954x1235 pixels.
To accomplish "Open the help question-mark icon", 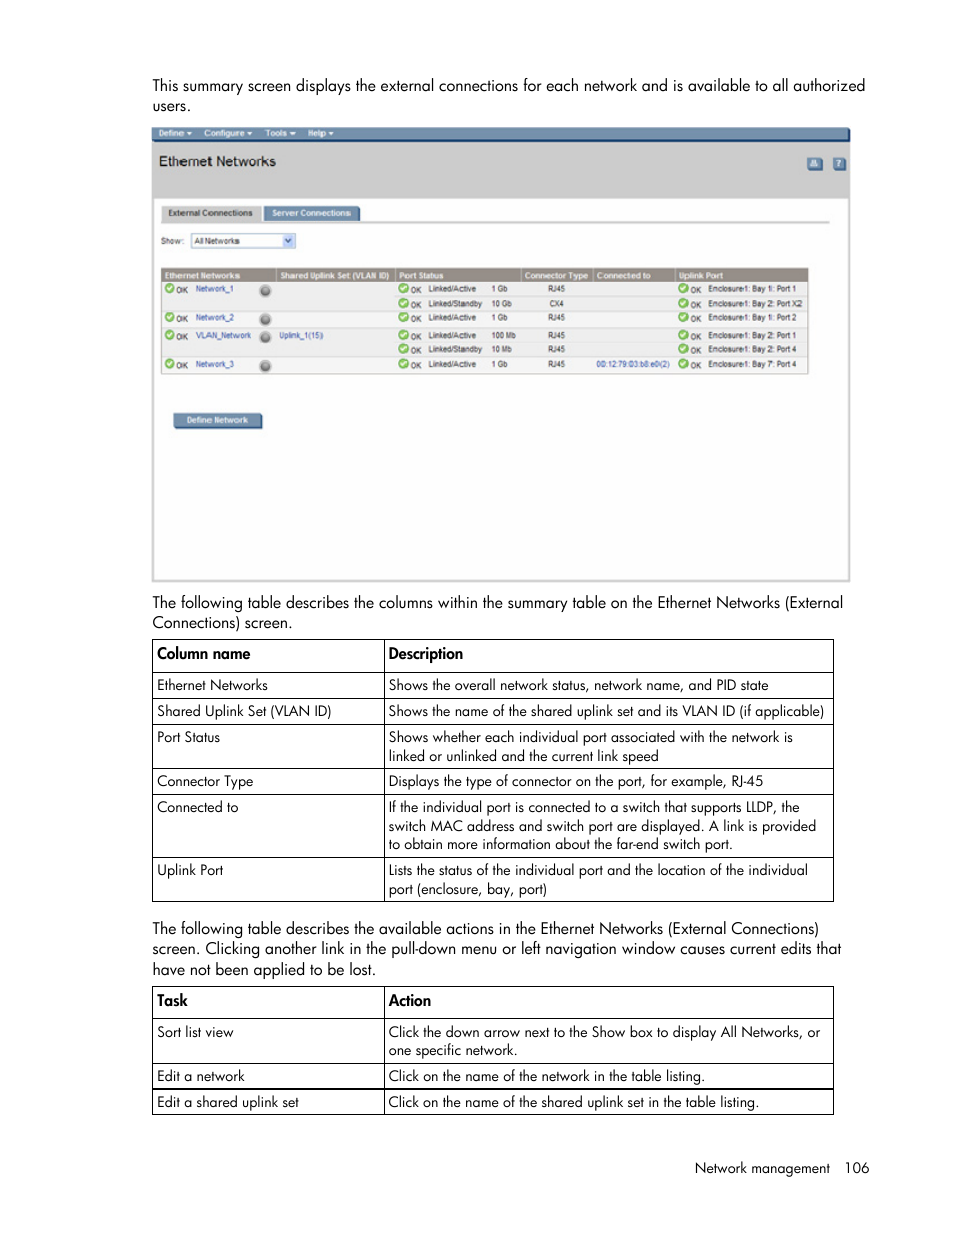I will click(839, 164).
